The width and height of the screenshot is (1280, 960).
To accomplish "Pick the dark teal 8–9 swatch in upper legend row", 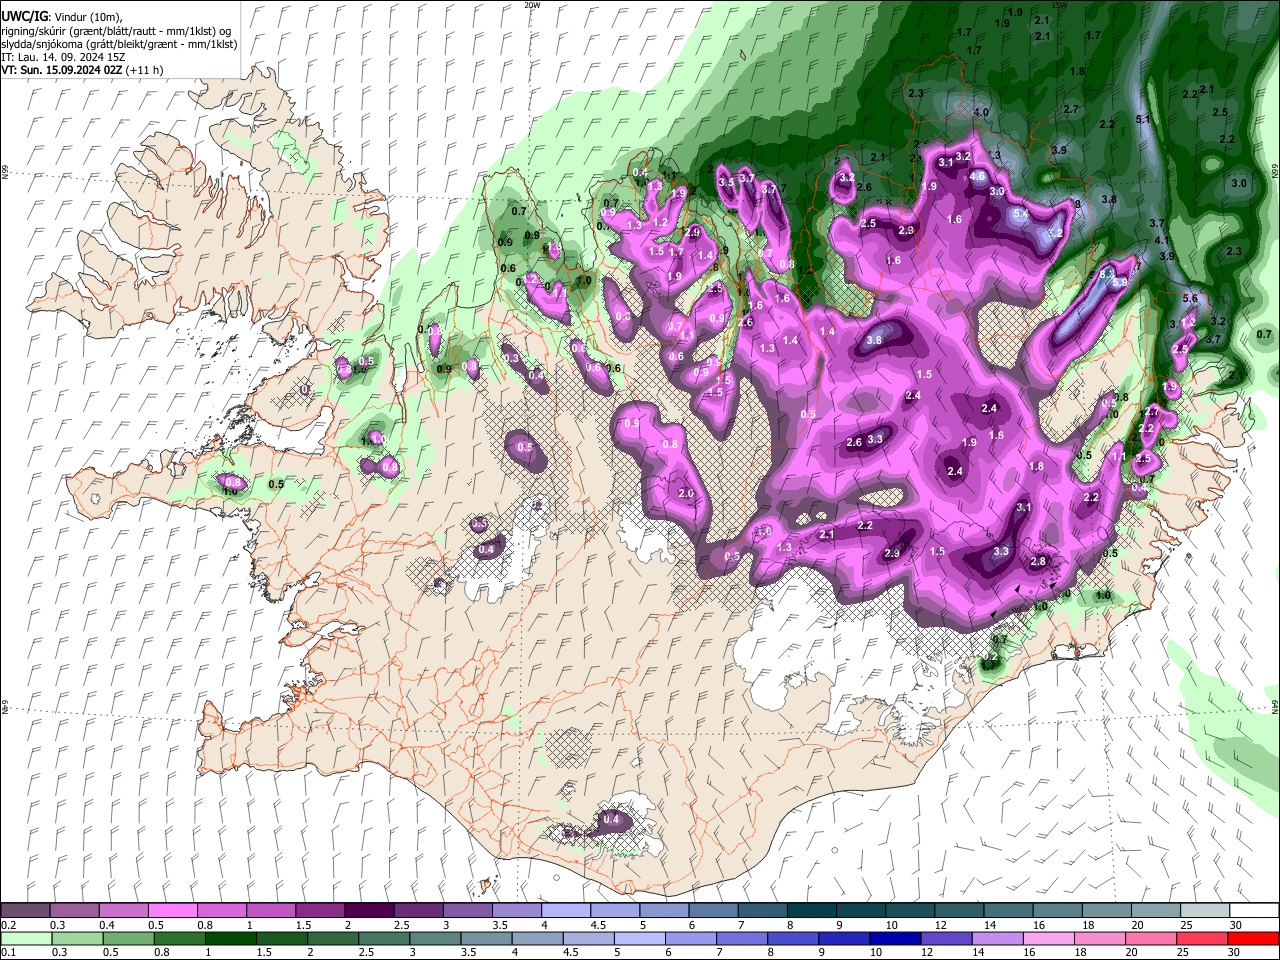I will tap(812, 910).
